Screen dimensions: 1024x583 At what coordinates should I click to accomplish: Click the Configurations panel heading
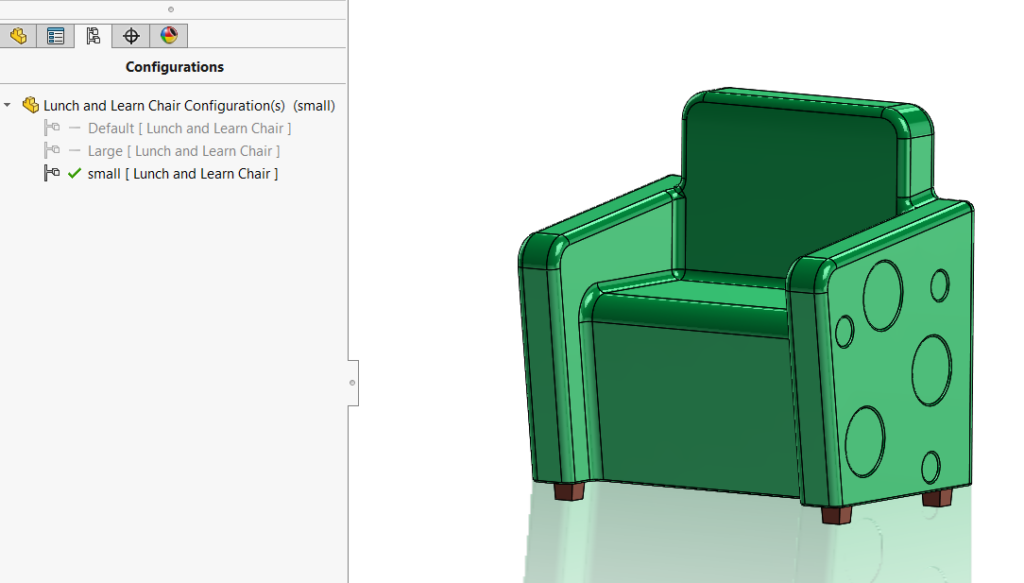[174, 67]
